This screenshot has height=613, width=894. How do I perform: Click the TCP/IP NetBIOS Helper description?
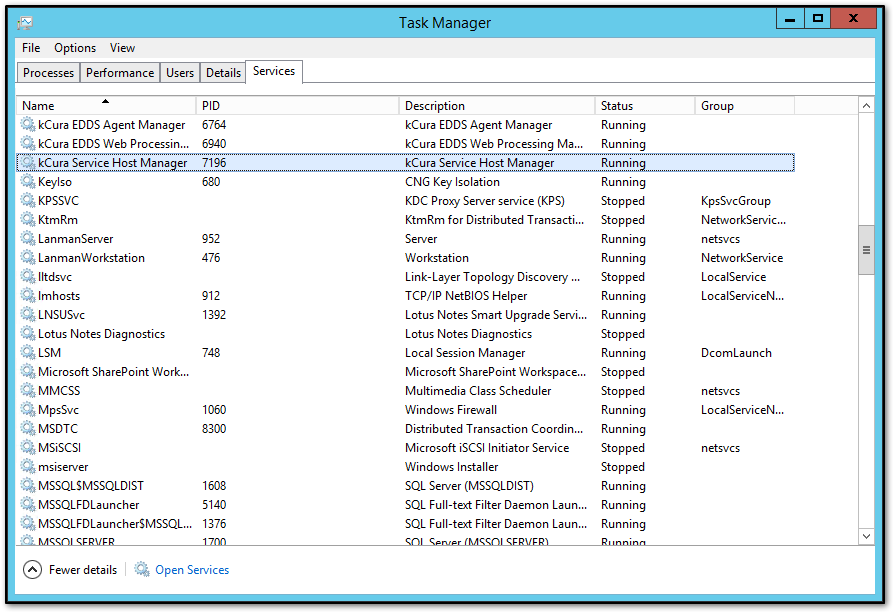pyautogui.click(x=466, y=296)
